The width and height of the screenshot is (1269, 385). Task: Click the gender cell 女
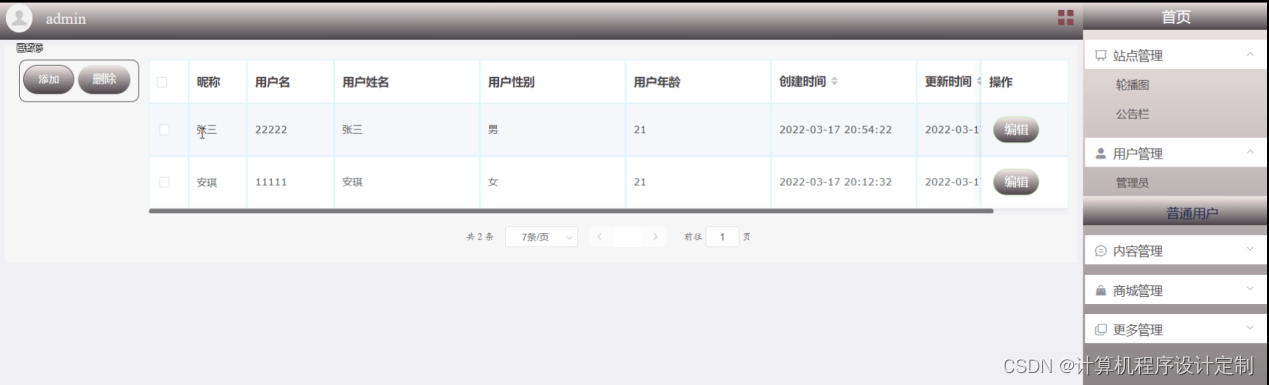(493, 182)
